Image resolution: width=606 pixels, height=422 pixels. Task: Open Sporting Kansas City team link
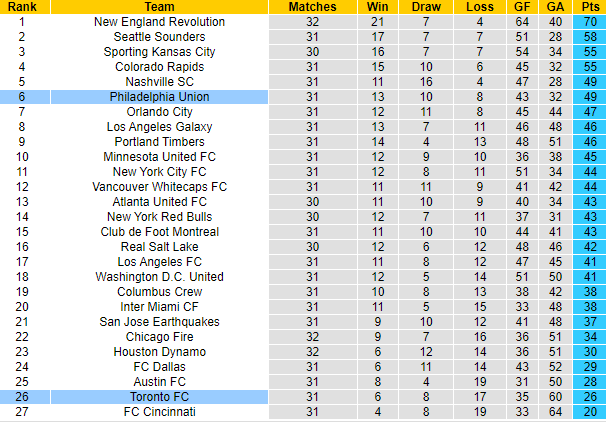tap(158, 51)
